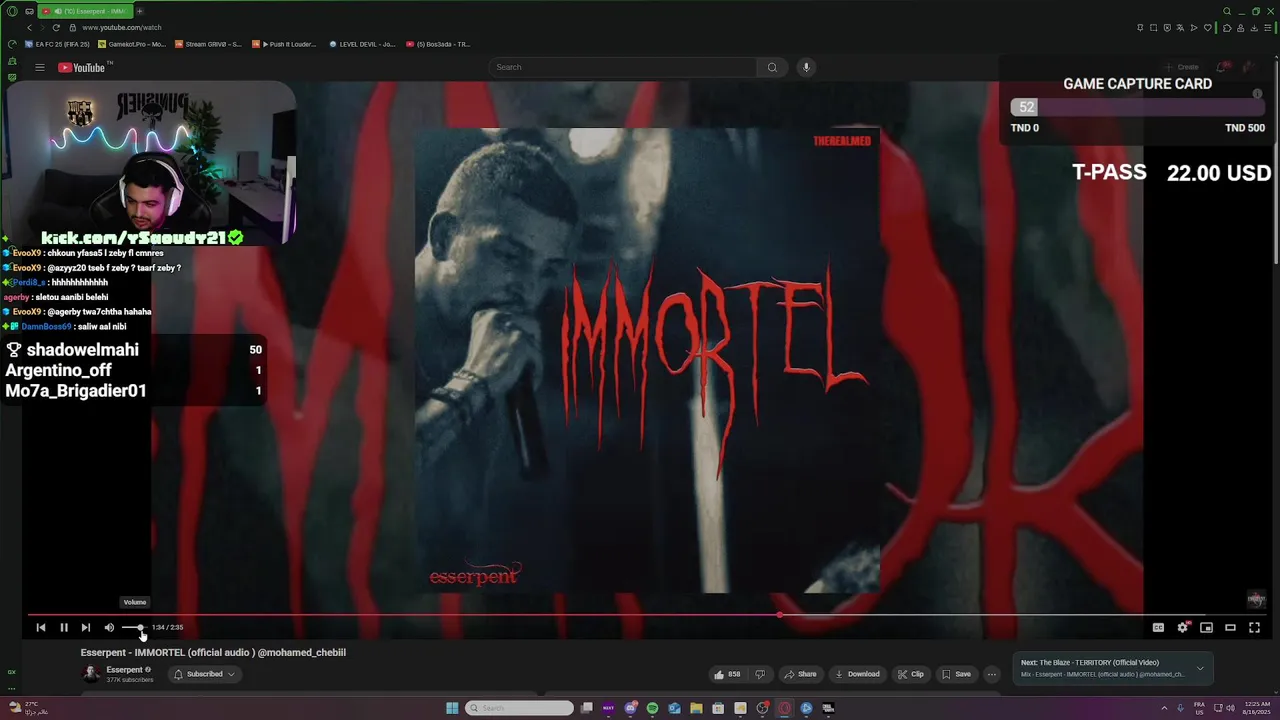The height and width of the screenshot is (720, 1280).
Task: Open the Gamekot.Pro bookmark
Action: pos(132,44)
